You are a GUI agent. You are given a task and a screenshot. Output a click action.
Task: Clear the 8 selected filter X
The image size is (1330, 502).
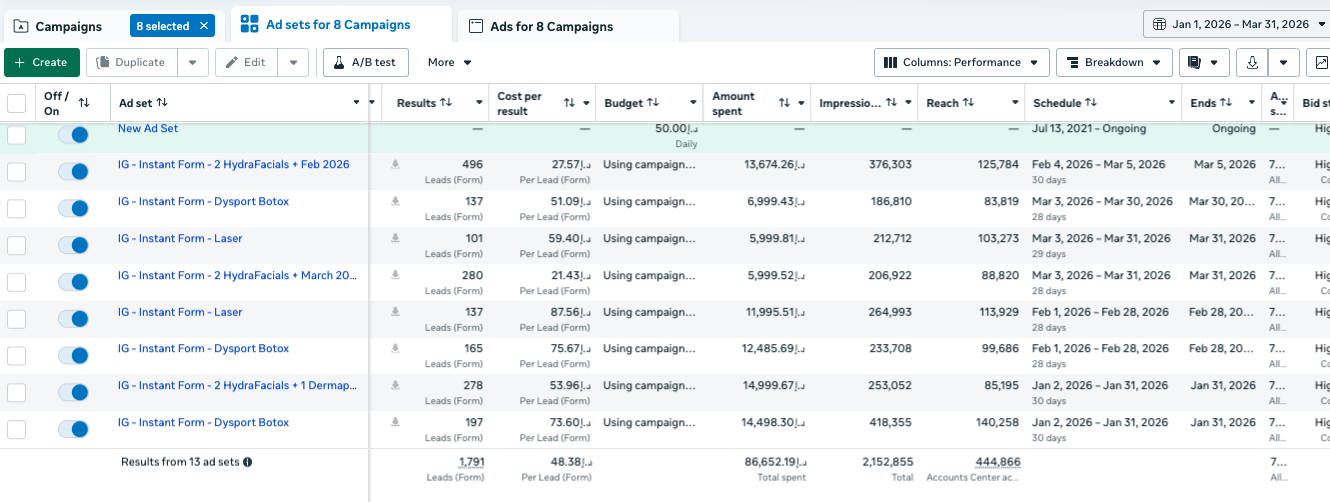(x=204, y=26)
